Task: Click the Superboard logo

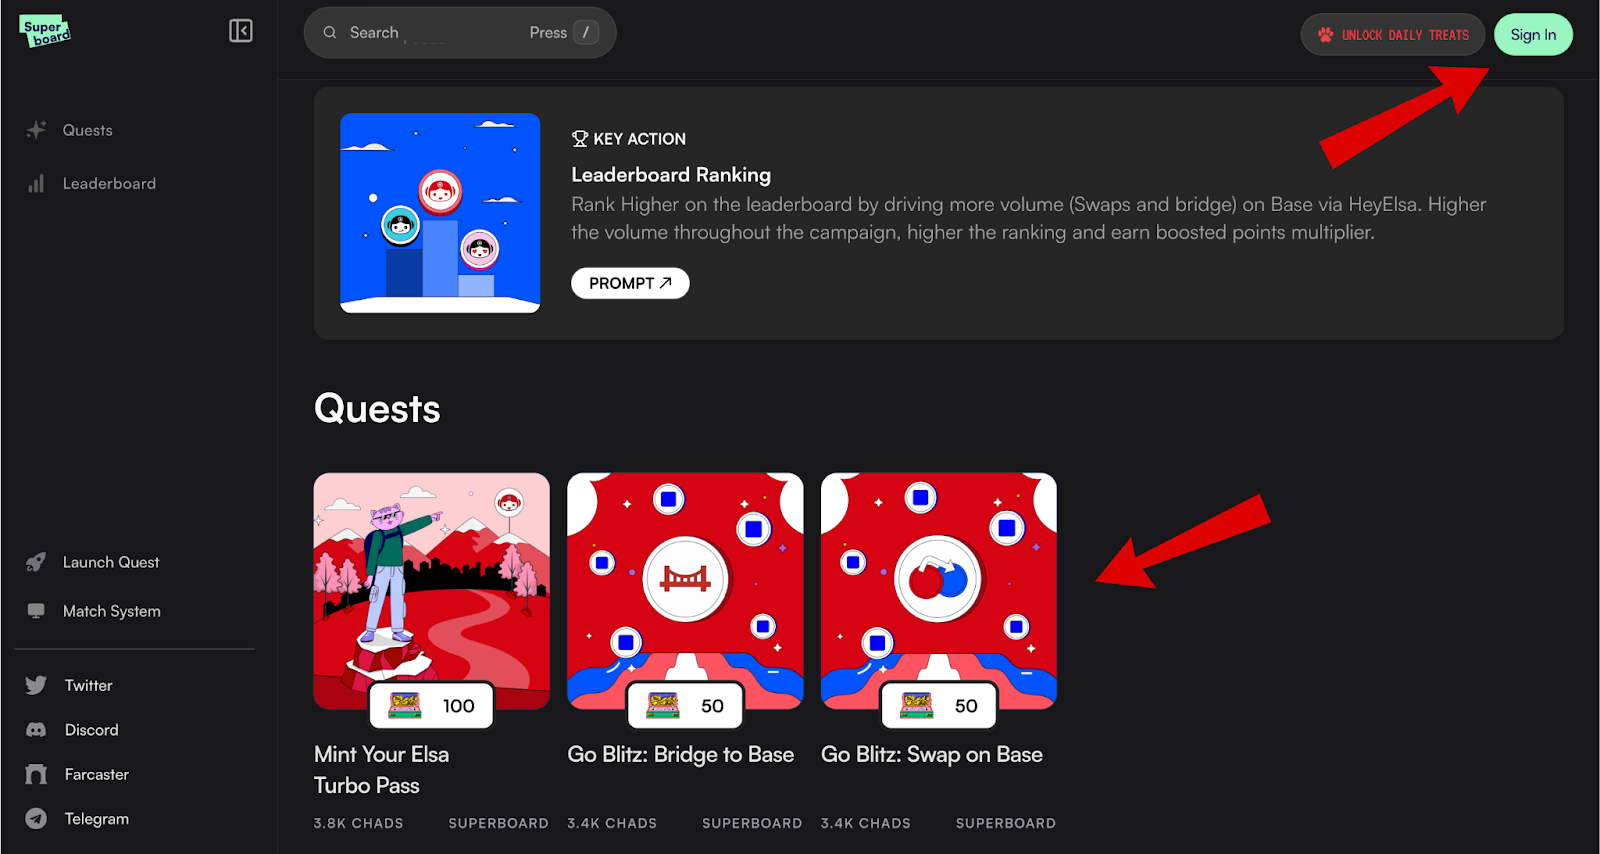Action: pos(45,31)
